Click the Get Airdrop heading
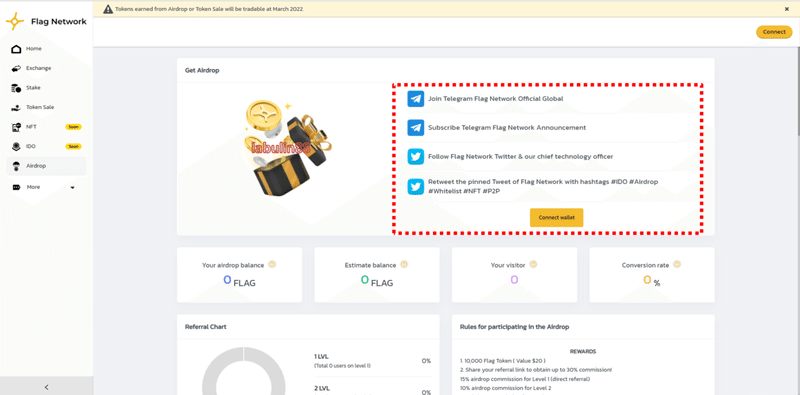The height and width of the screenshot is (395, 800). pos(202,70)
